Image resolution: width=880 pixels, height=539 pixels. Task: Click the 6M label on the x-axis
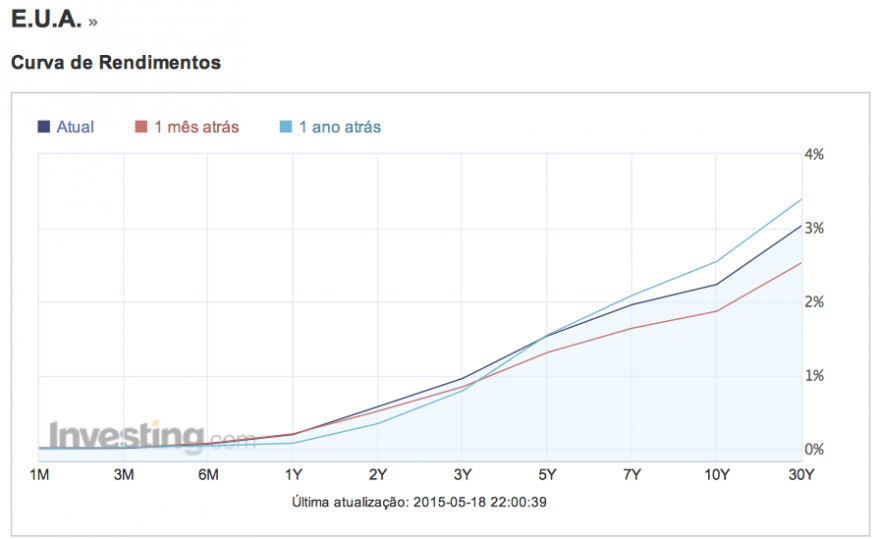pyautogui.click(x=208, y=474)
